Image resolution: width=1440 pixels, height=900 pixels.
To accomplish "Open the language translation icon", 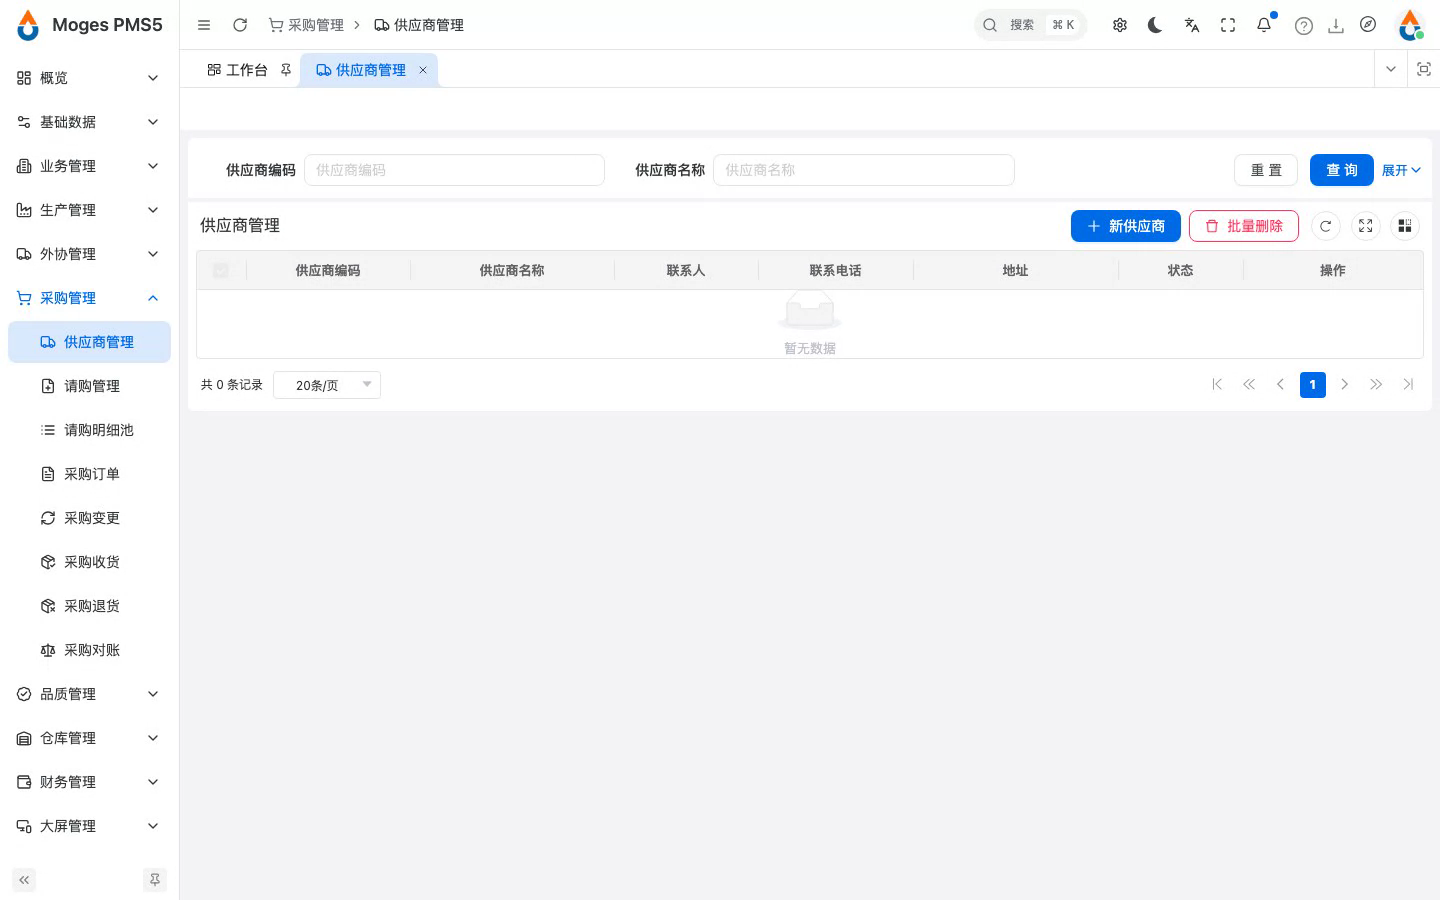I will point(1192,25).
